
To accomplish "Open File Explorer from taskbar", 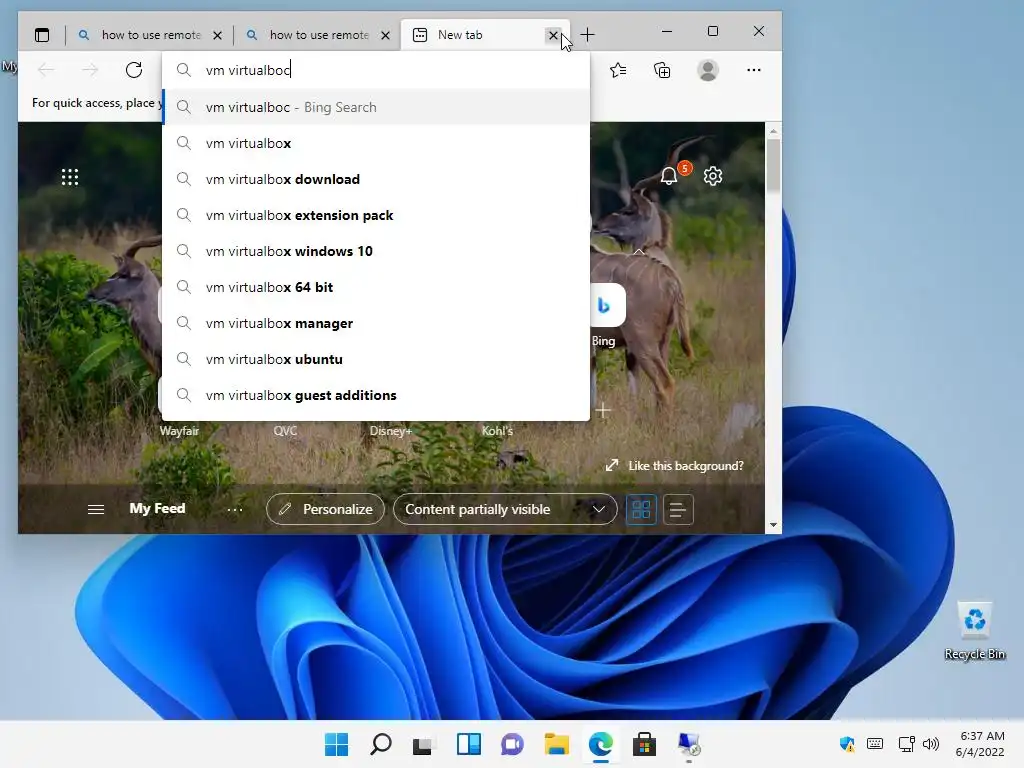I will click(556, 744).
